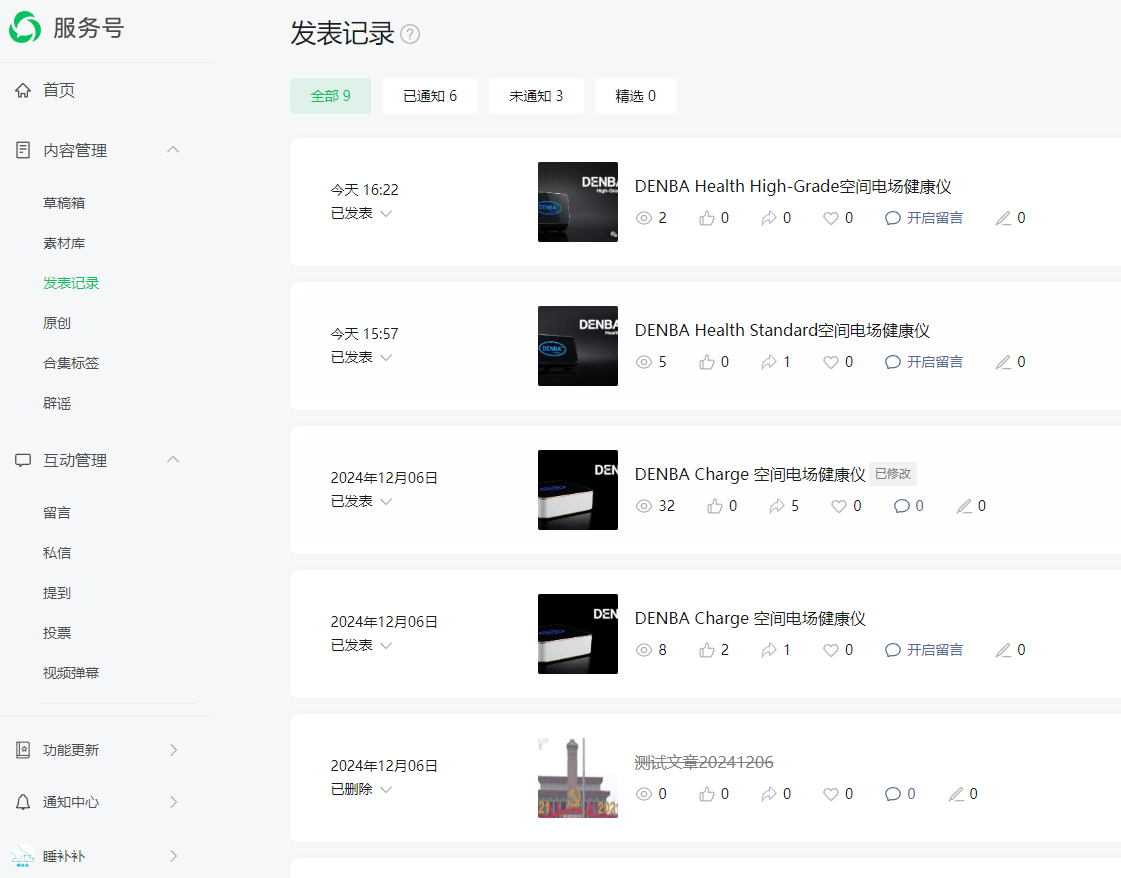Open article DENBA Health High-Grade空间电场健康仪
The width and height of the screenshot is (1121, 878).
(793, 187)
